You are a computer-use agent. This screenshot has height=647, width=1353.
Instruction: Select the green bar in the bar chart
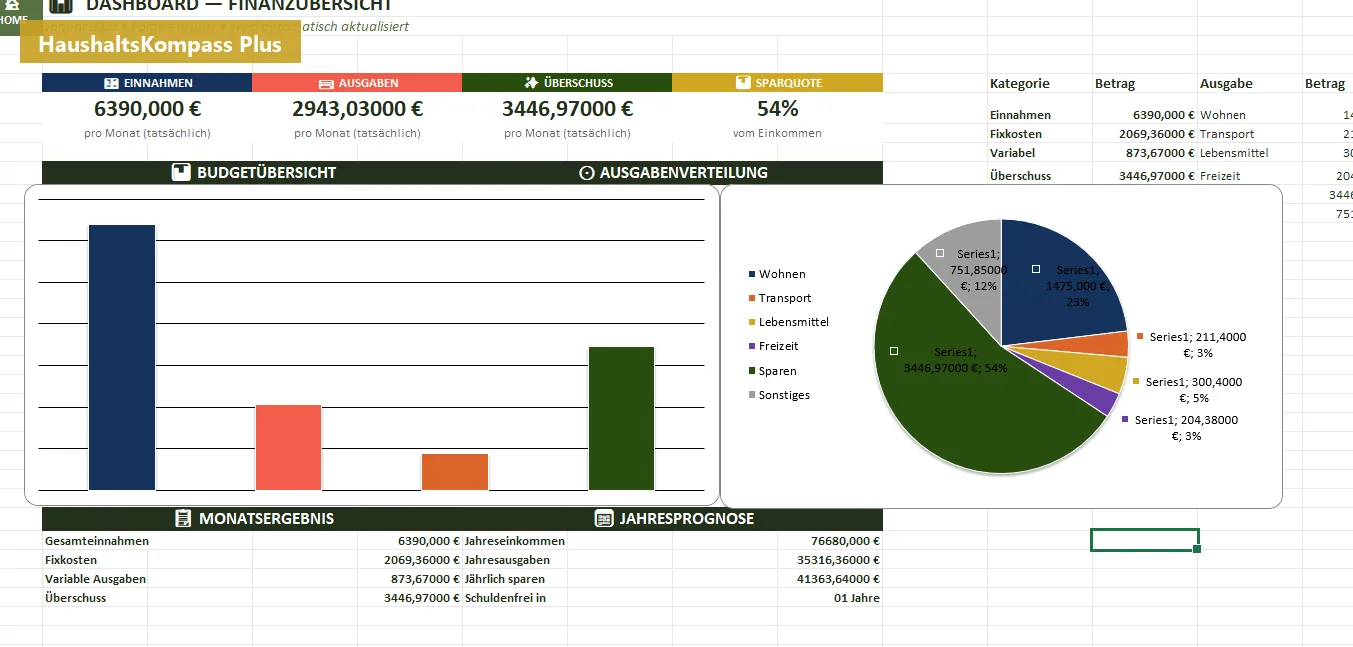tap(621, 419)
